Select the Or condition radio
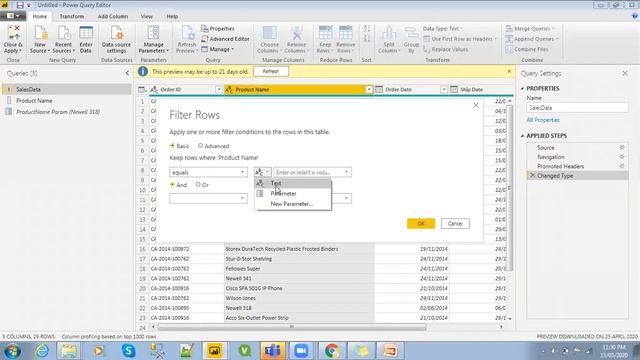Screen dimensions: 640x360 198,184
